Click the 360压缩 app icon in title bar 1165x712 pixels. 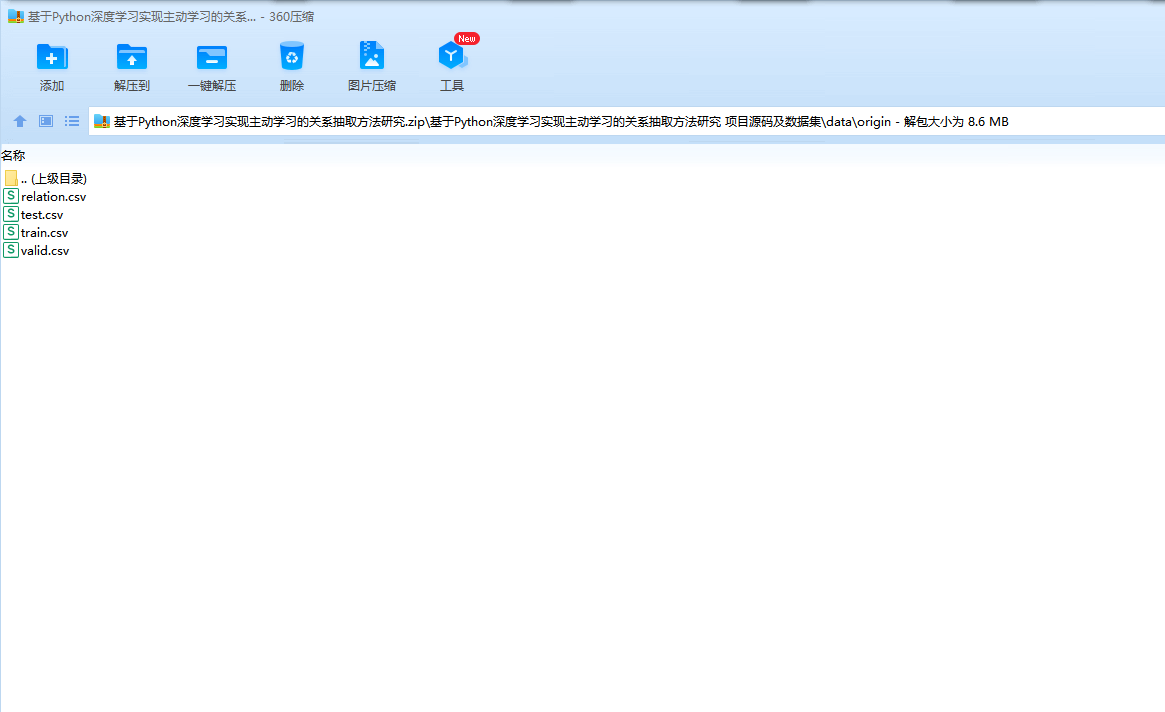click(x=16, y=16)
